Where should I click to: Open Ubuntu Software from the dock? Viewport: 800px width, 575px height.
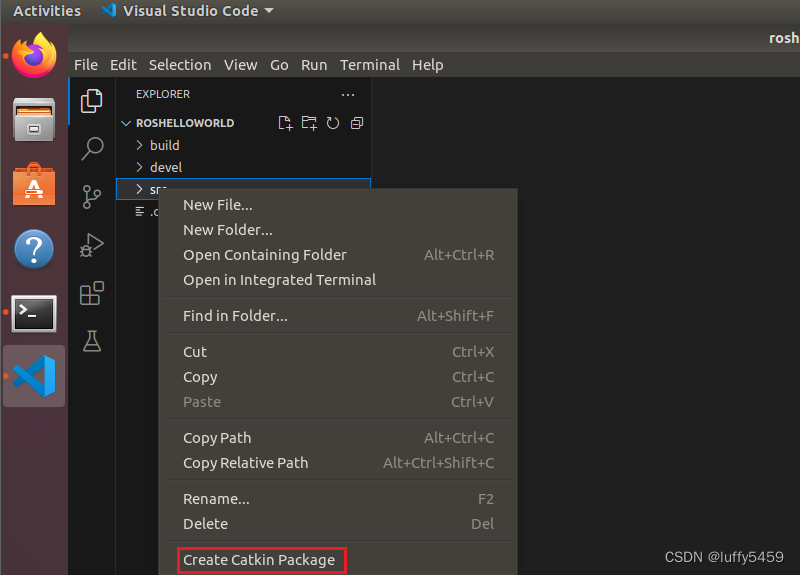34,184
